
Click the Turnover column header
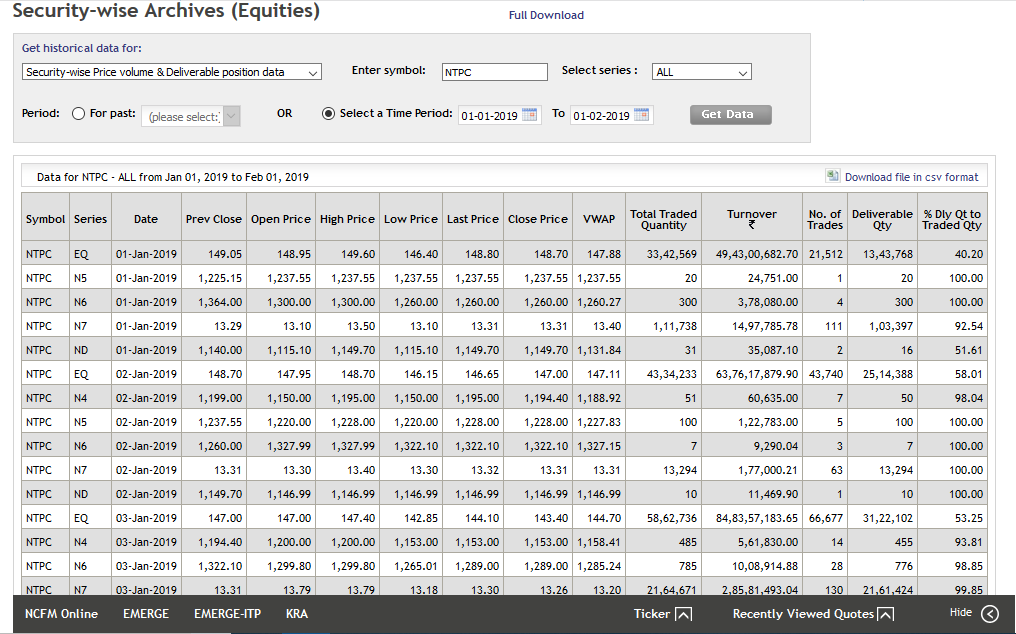(752, 219)
